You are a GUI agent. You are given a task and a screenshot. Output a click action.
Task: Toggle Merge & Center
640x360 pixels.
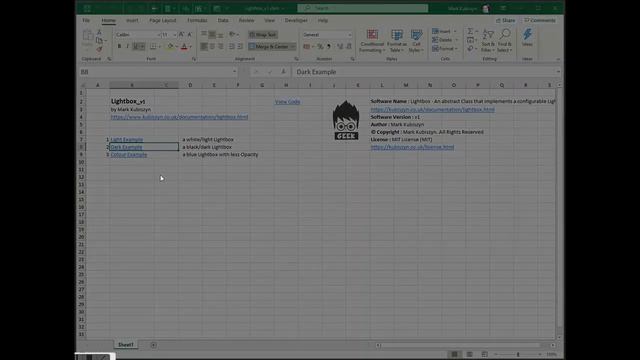[269, 47]
